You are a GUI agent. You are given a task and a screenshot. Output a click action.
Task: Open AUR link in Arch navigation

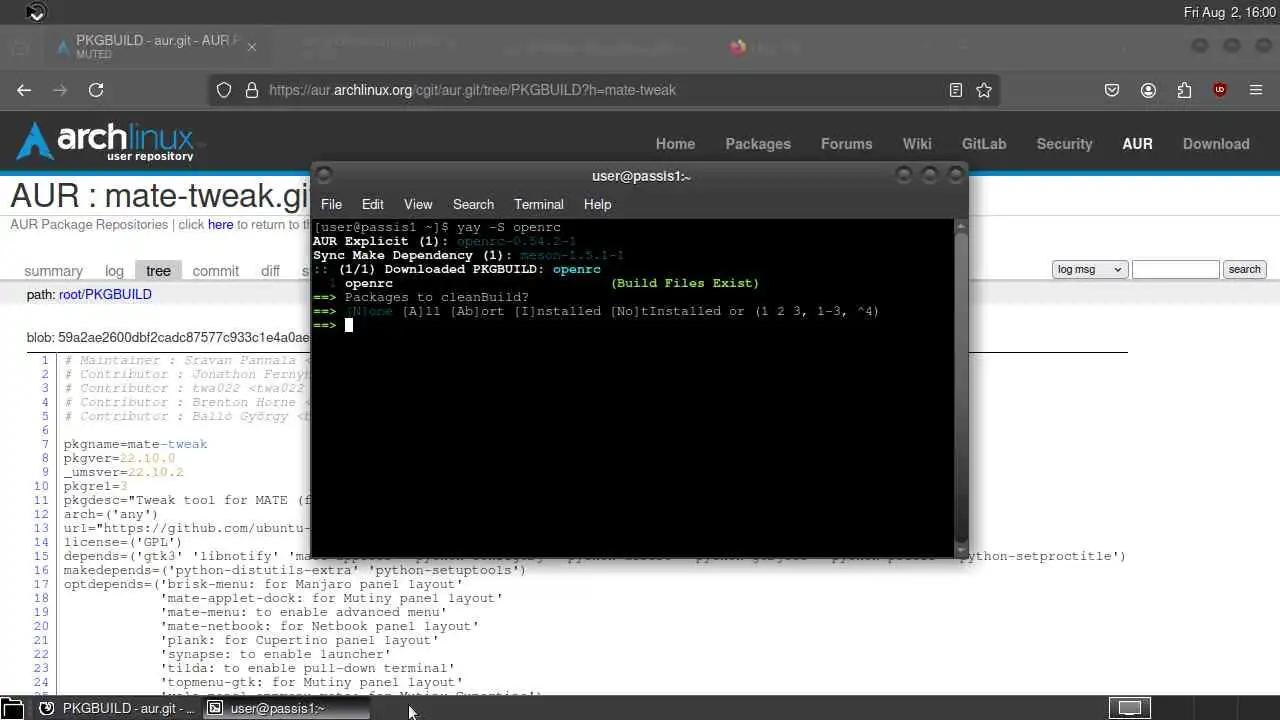tap(1137, 144)
